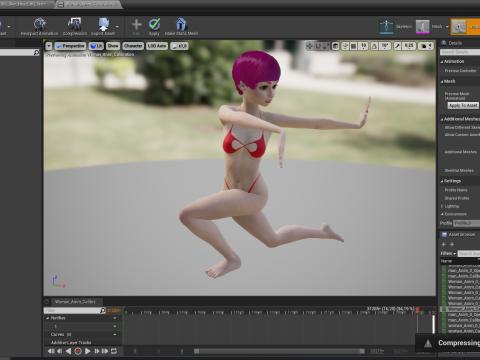Collapse the Notifies track
Screen dimensions: 480x360
[48, 318]
